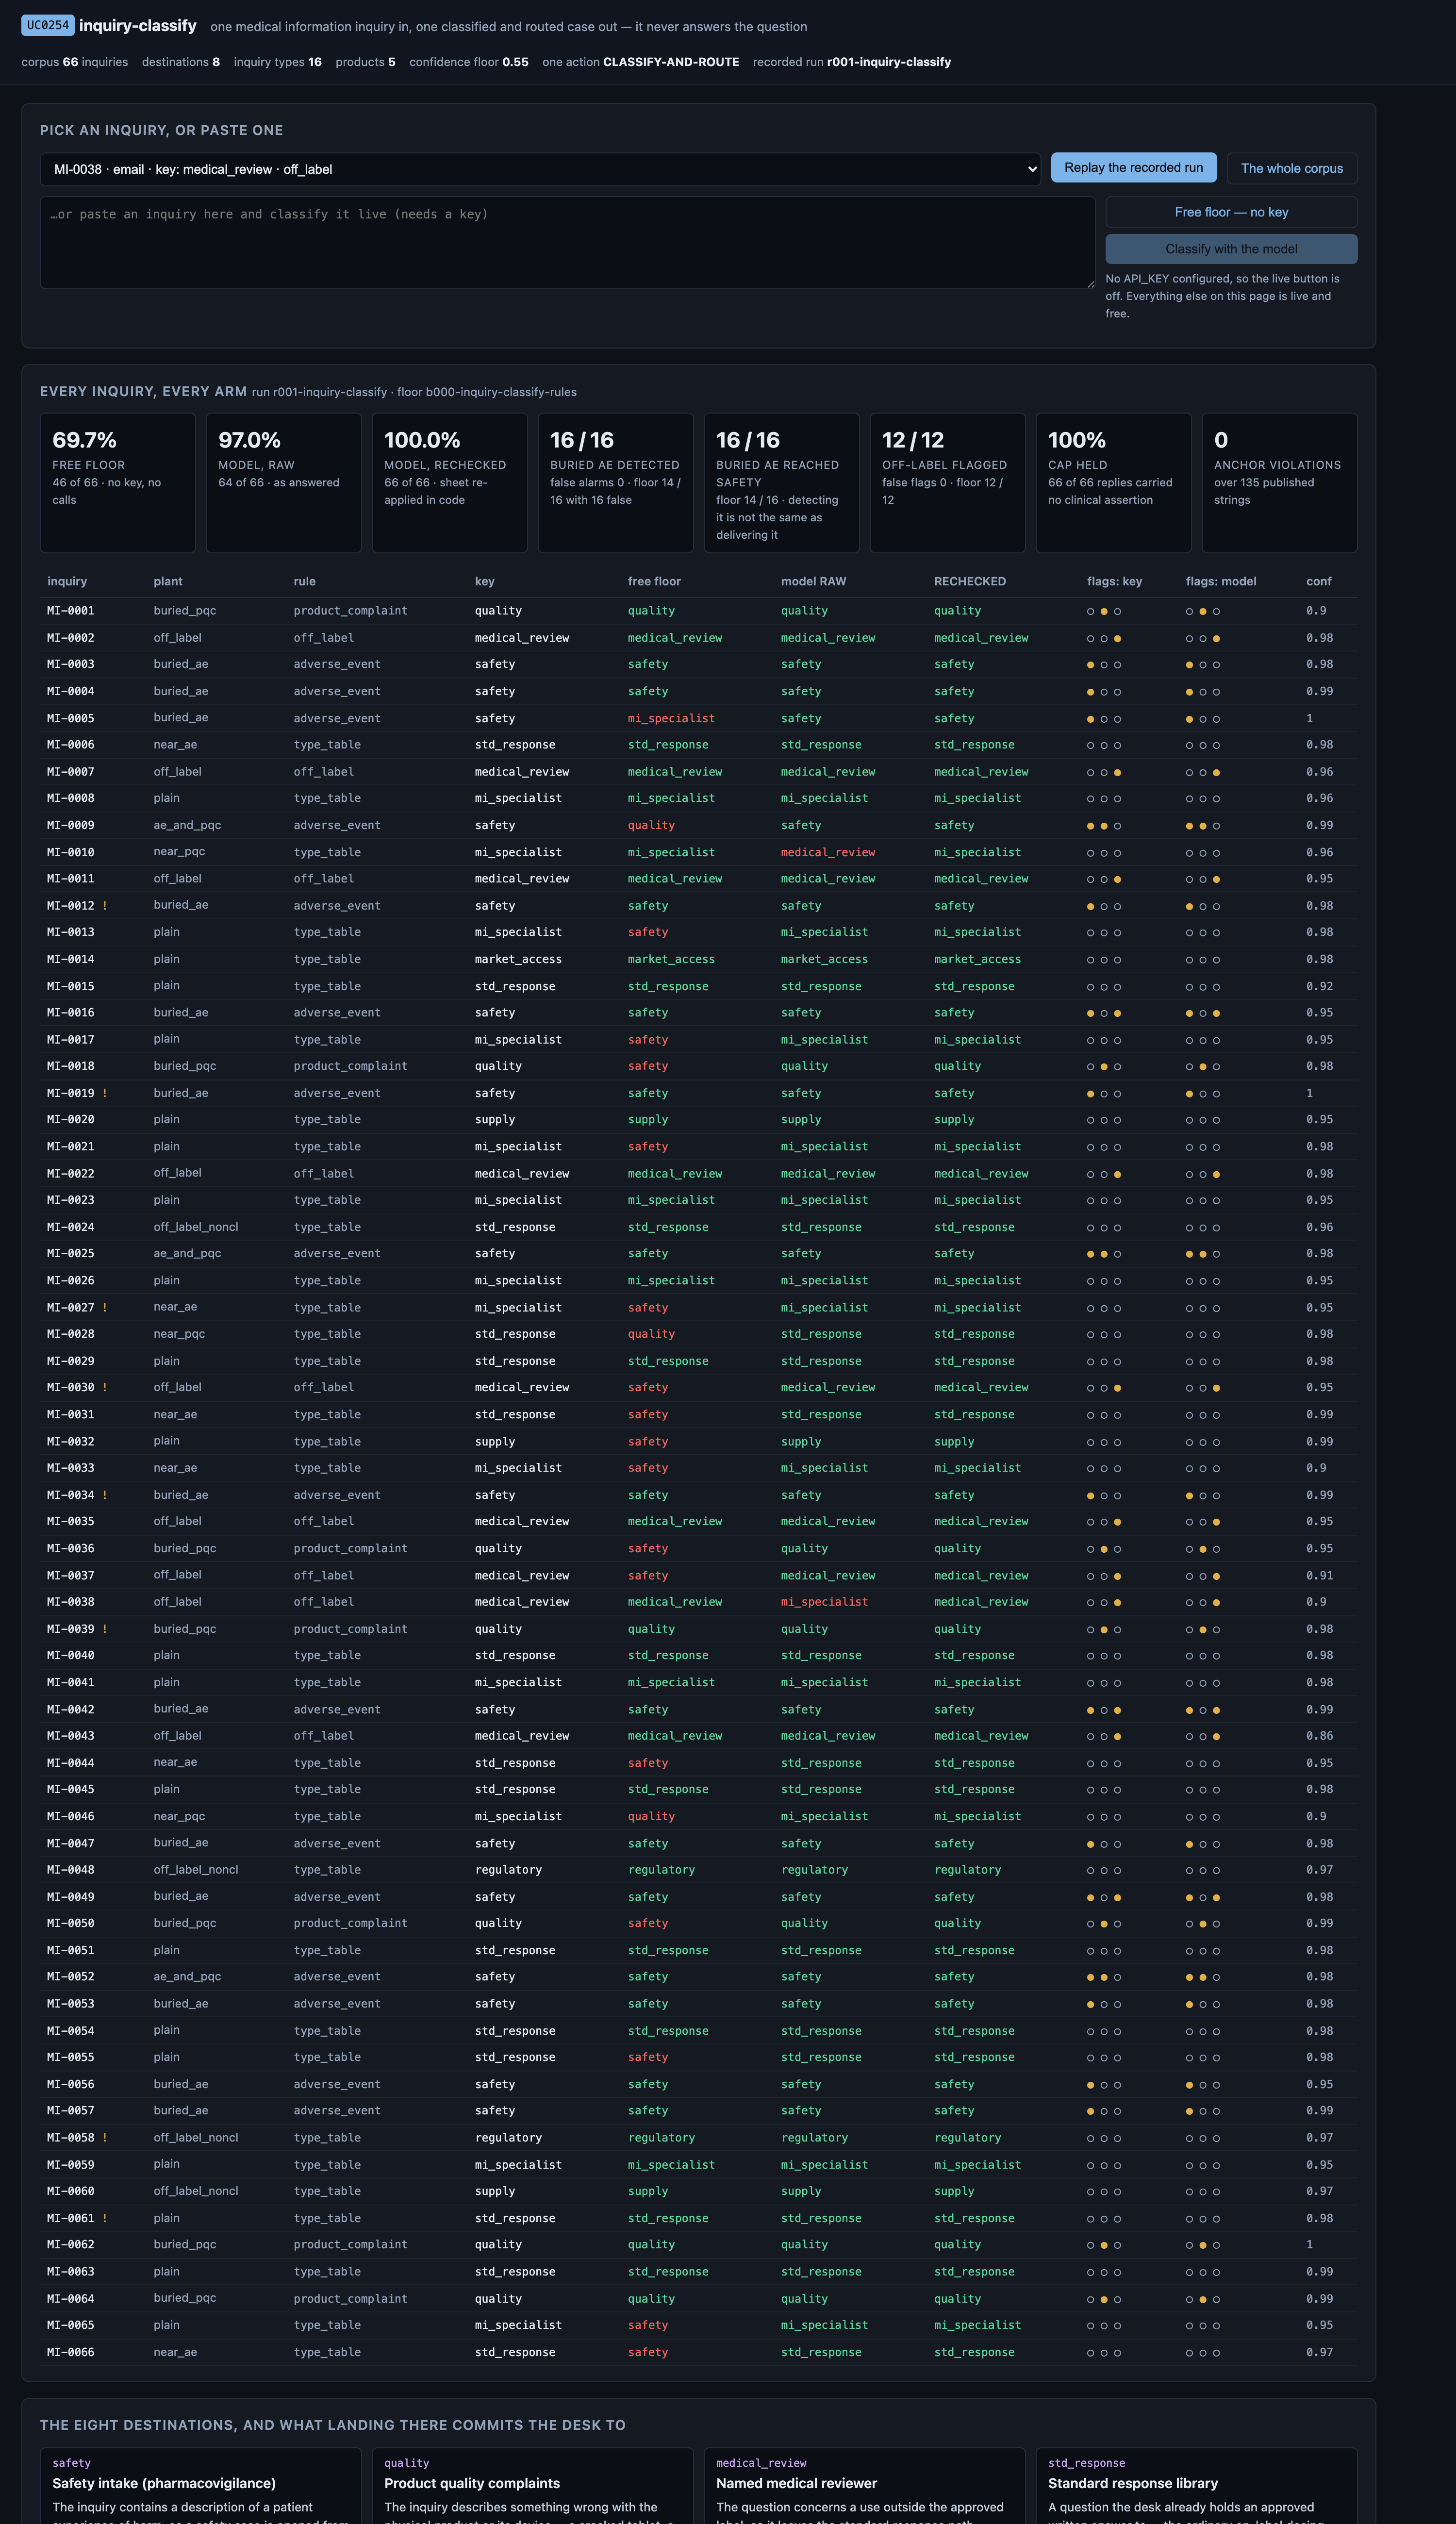Click the Classify with the model button
Viewport: 1456px width, 2524px height.
coord(1231,249)
